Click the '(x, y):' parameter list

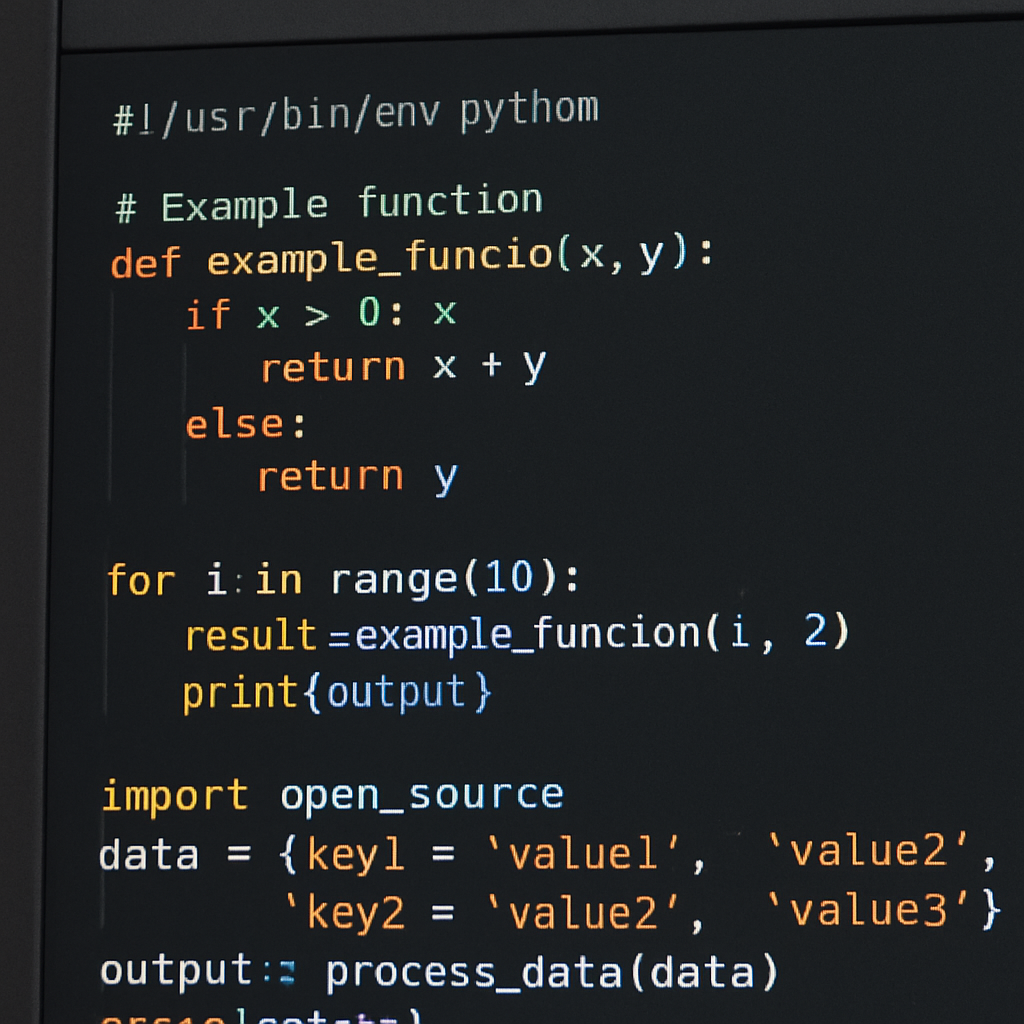(x=635, y=253)
